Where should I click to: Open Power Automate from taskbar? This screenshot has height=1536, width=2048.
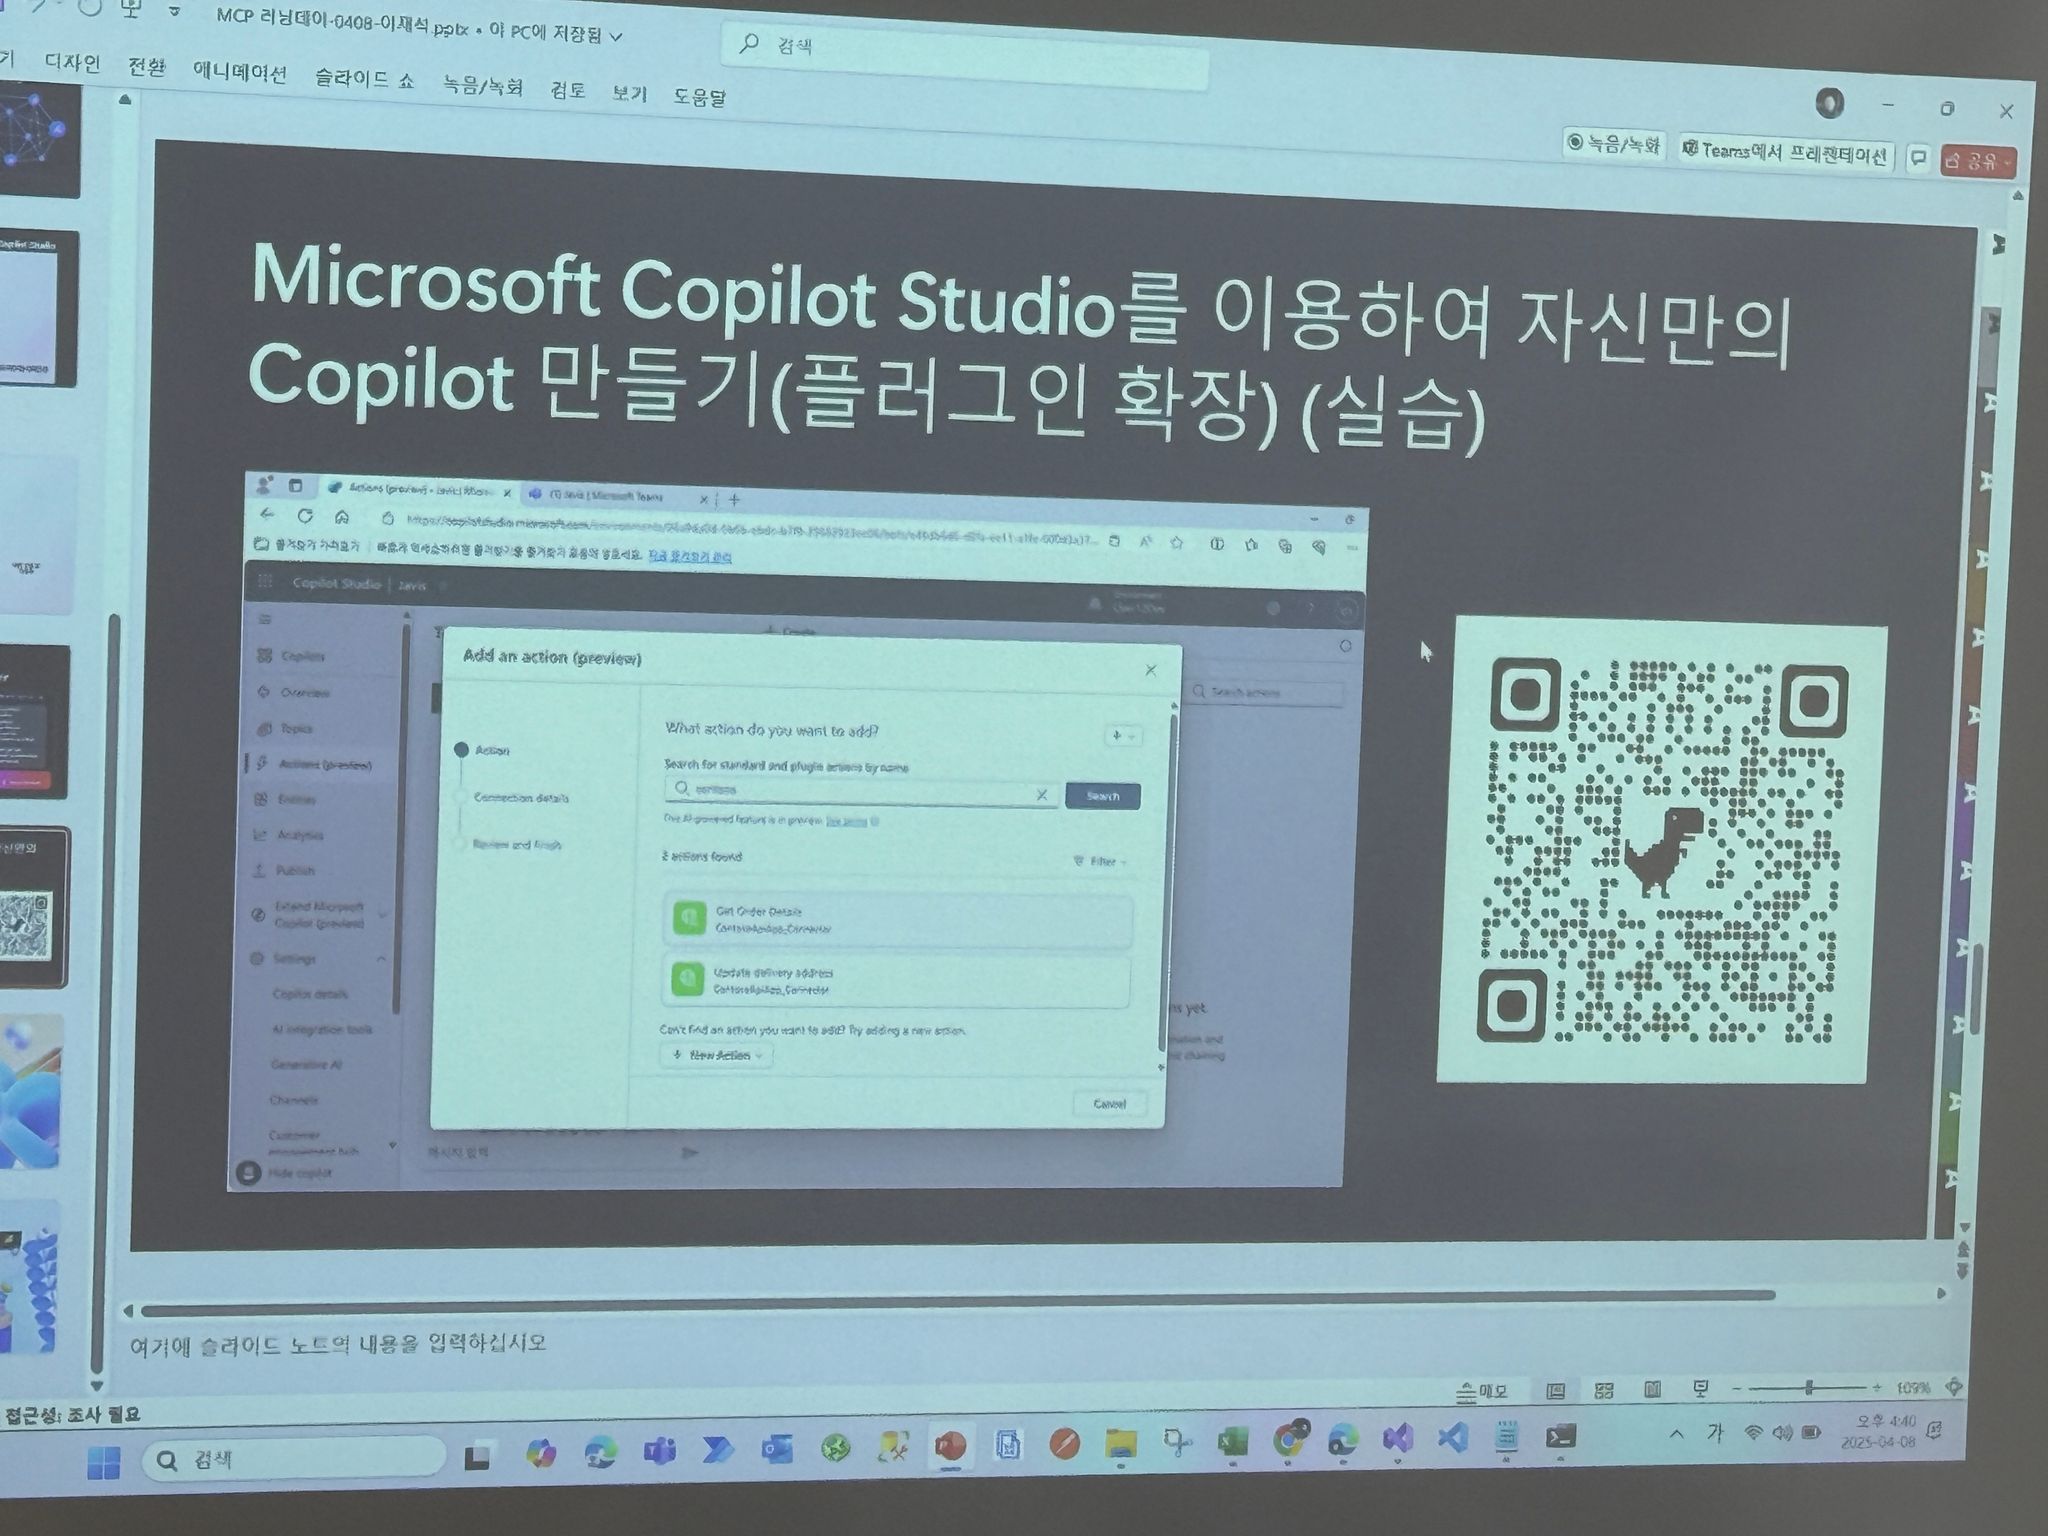tap(717, 1449)
